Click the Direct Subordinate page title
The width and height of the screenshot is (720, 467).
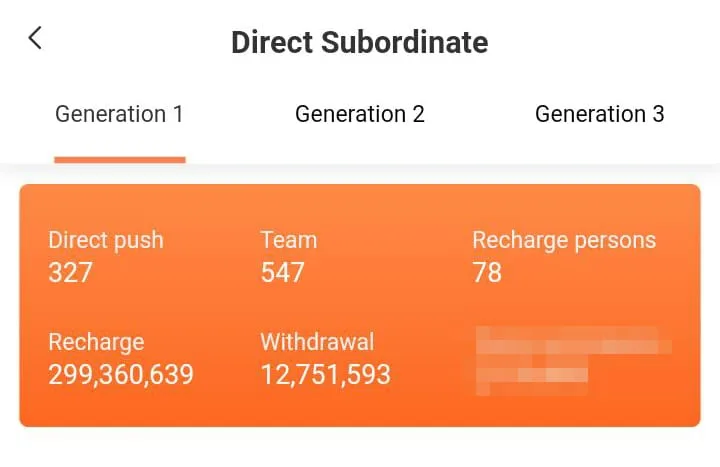point(360,42)
